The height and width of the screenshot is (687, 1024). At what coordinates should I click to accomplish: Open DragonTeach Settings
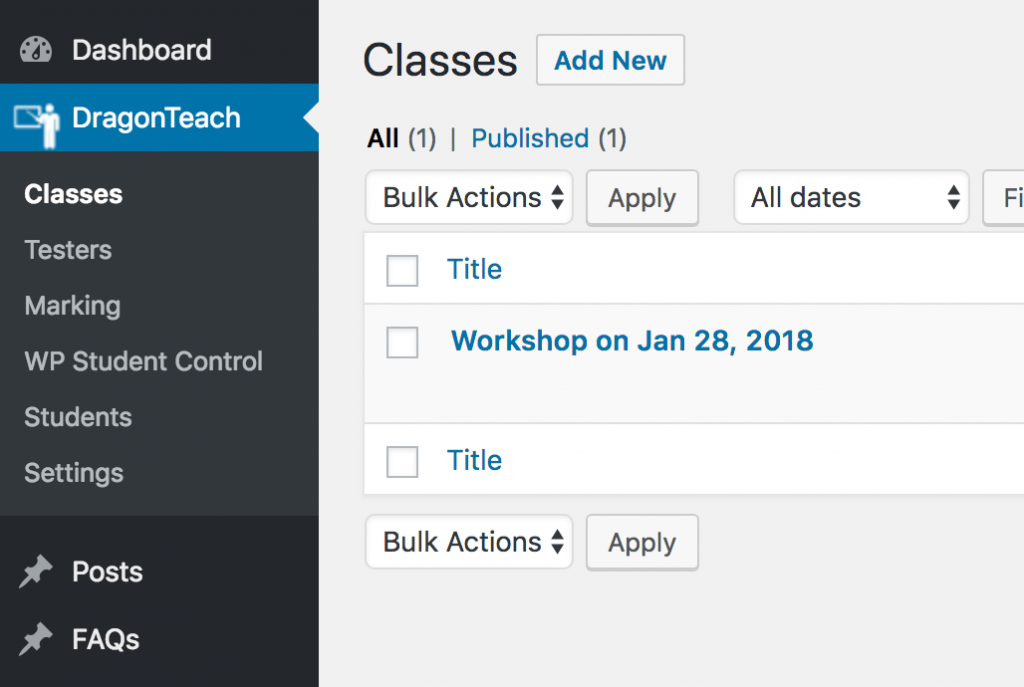(x=74, y=473)
